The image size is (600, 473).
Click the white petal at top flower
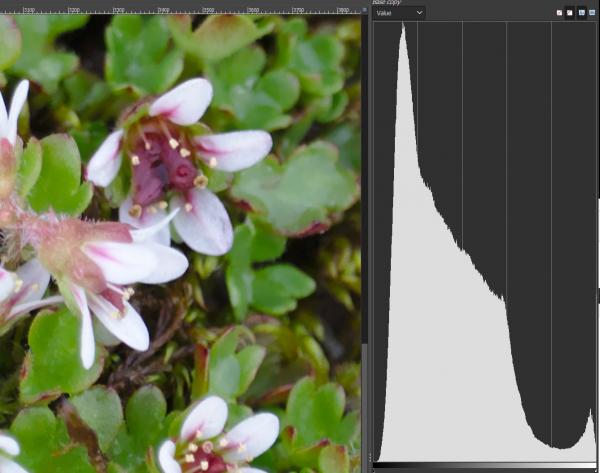click(x=184, y=100)
